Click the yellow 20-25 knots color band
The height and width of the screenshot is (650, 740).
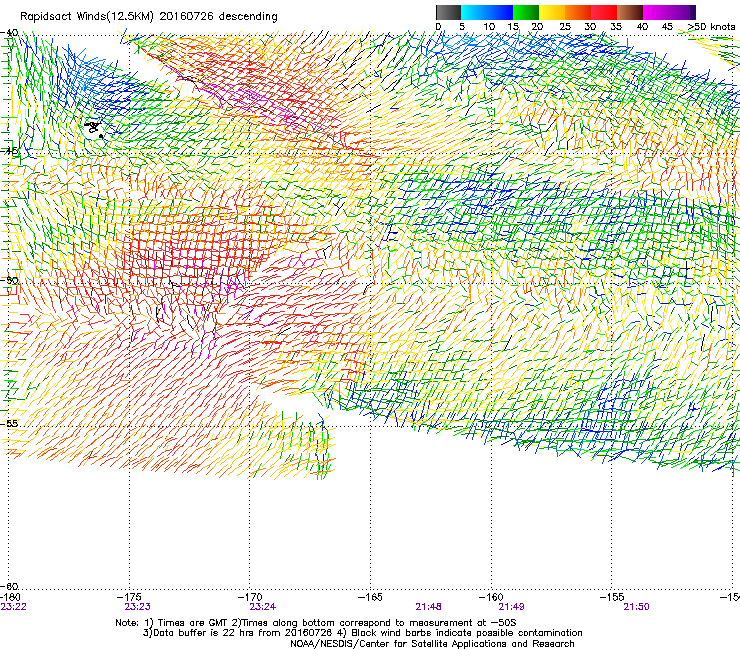coord(552,12)
